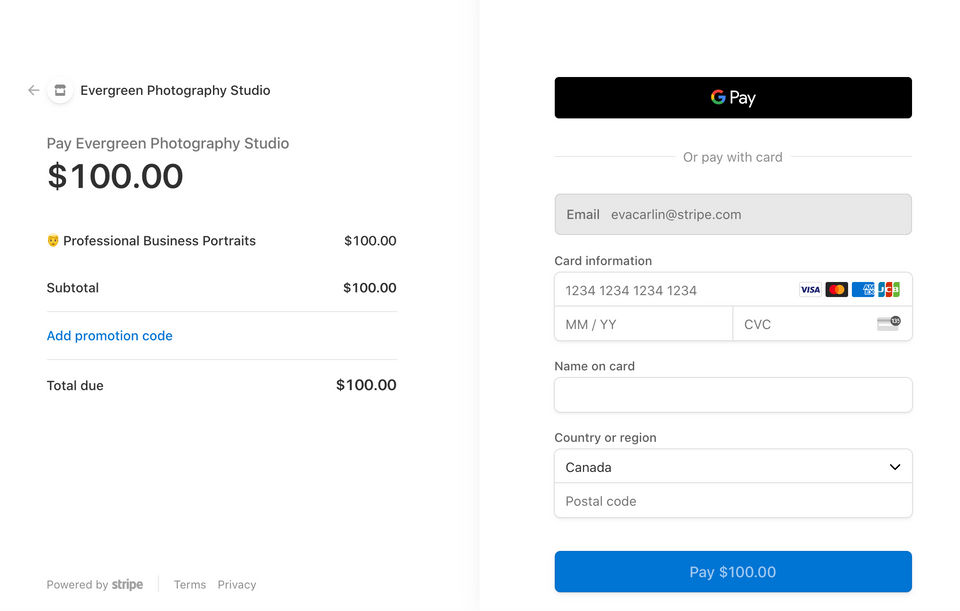Image resolution: width=960 pixels, height=611 pixels.
Task: Click the American Express logo
Action: 863,290
